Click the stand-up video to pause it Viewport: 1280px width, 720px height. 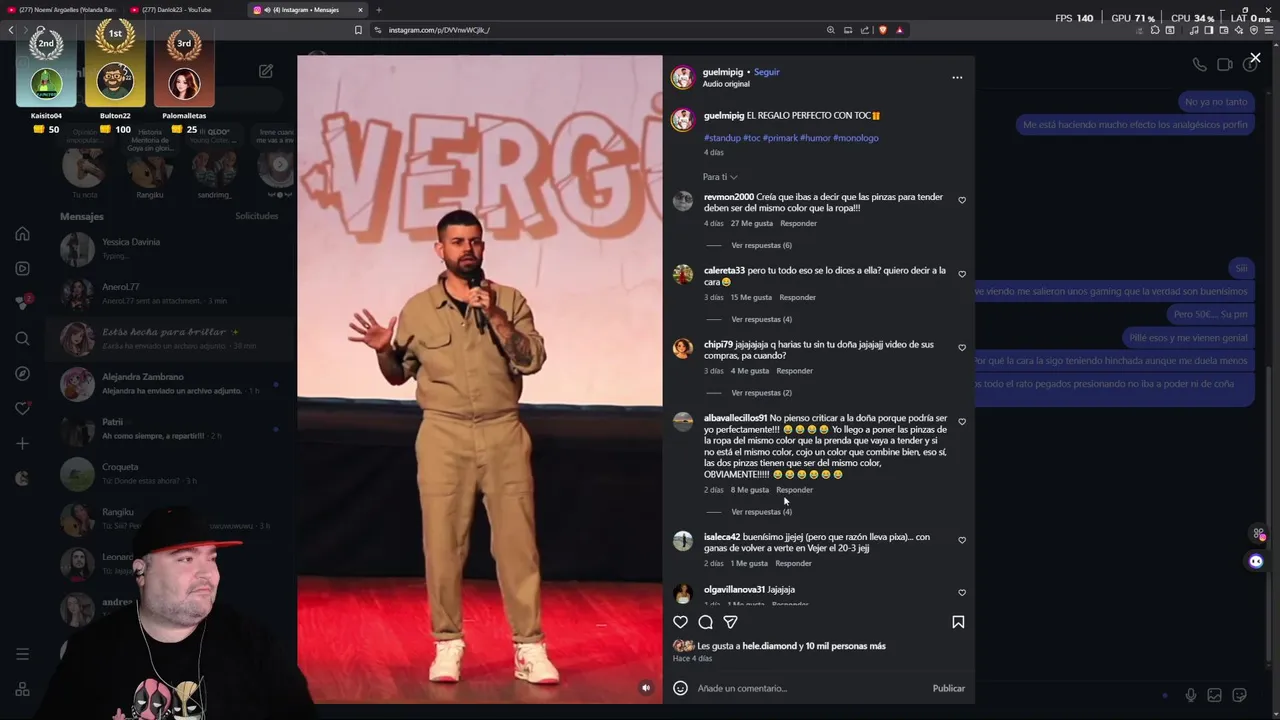click(x=479, y=380)
